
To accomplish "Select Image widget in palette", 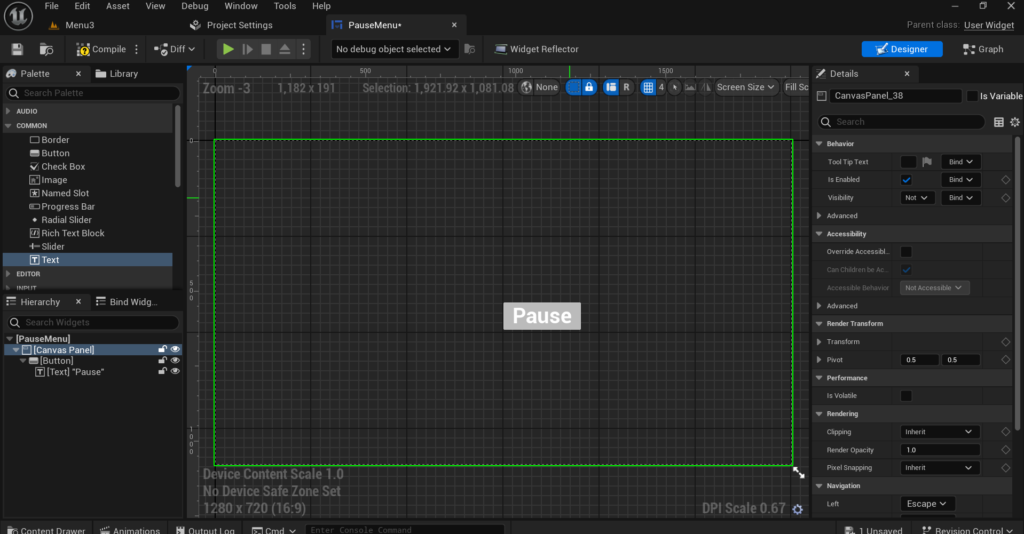I will pyautogui.click(x=48, y=180).
